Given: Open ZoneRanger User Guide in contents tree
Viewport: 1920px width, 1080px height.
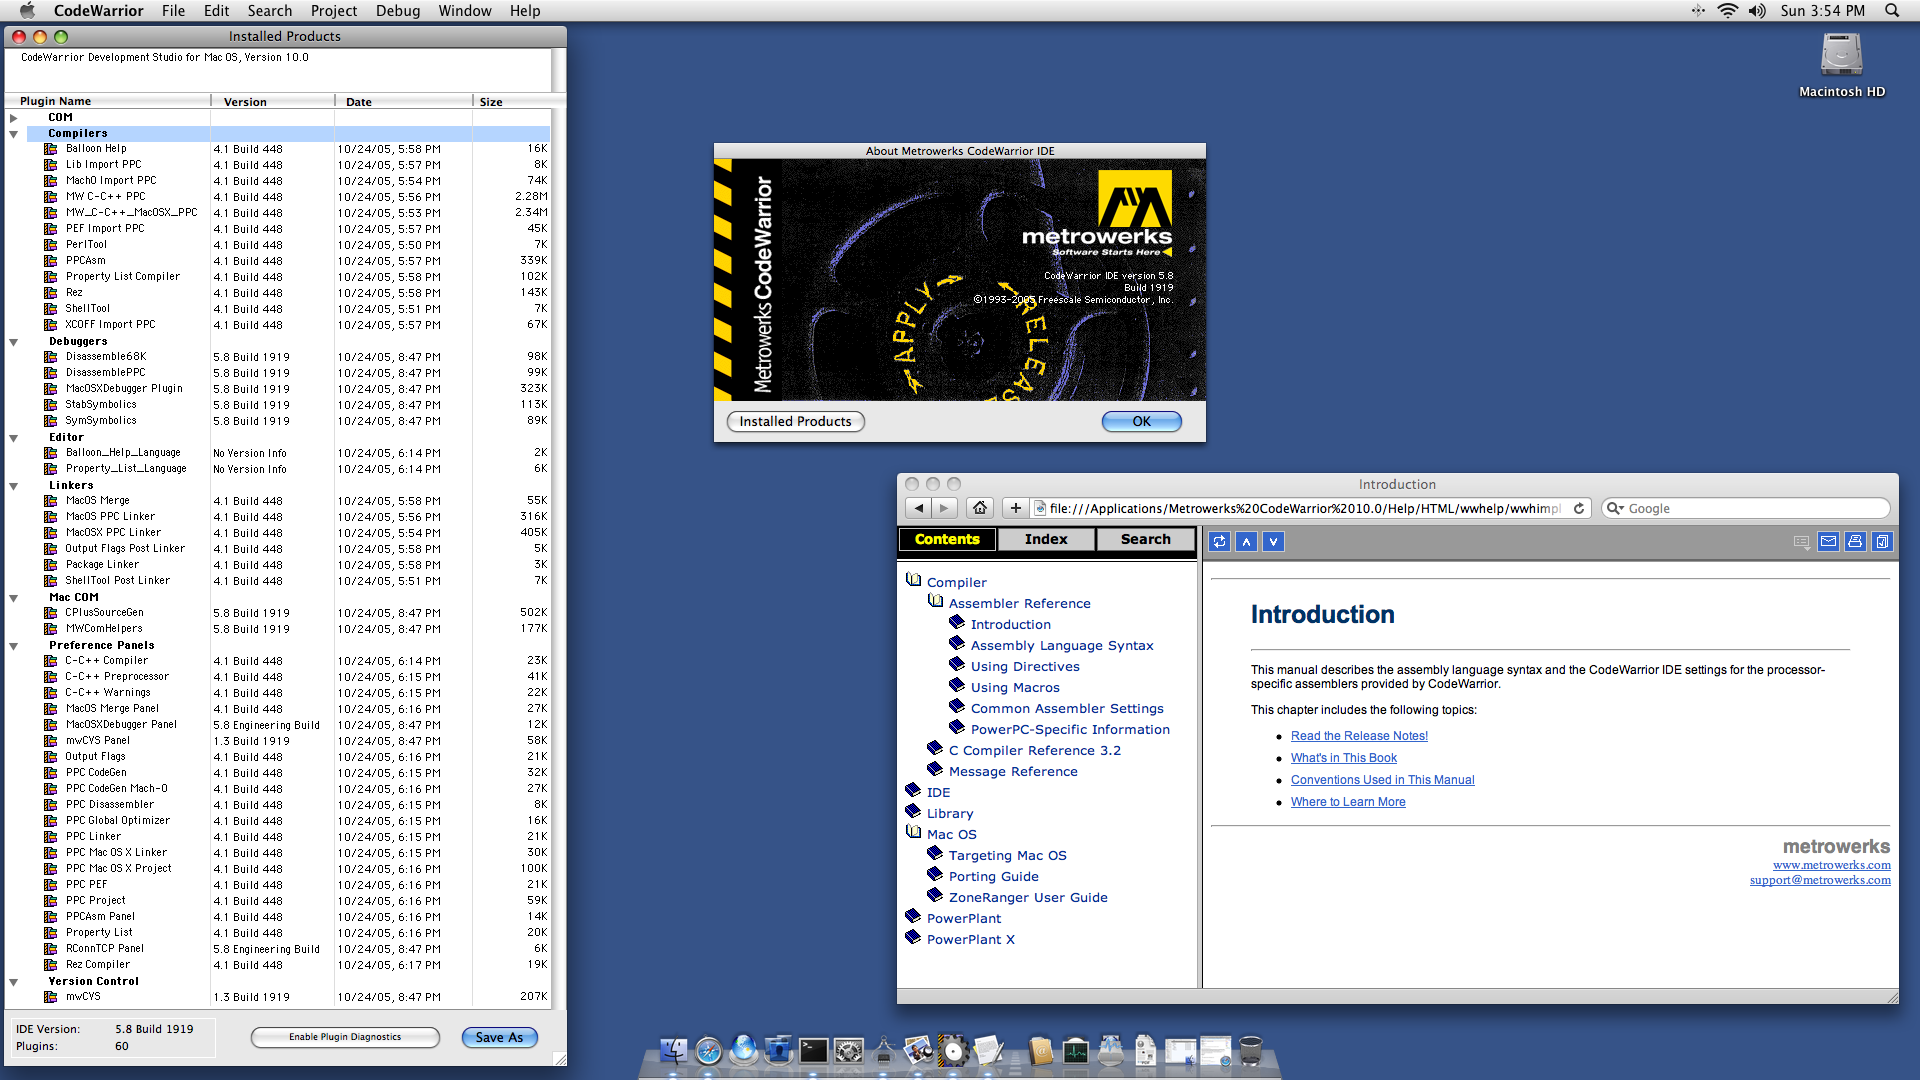Looking at the screenshot, I should point(1028,897).
